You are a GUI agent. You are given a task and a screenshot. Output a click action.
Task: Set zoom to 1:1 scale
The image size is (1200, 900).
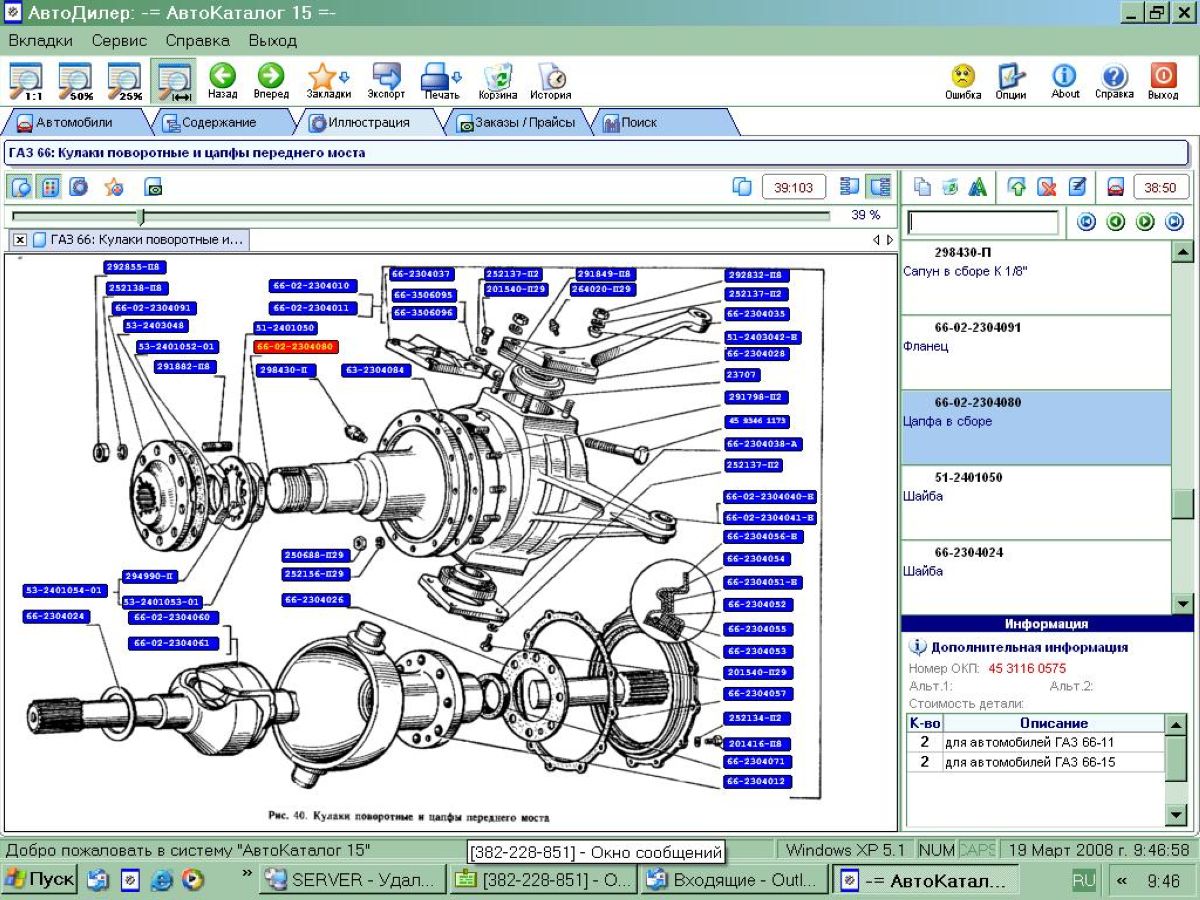[x=25, y=80]
